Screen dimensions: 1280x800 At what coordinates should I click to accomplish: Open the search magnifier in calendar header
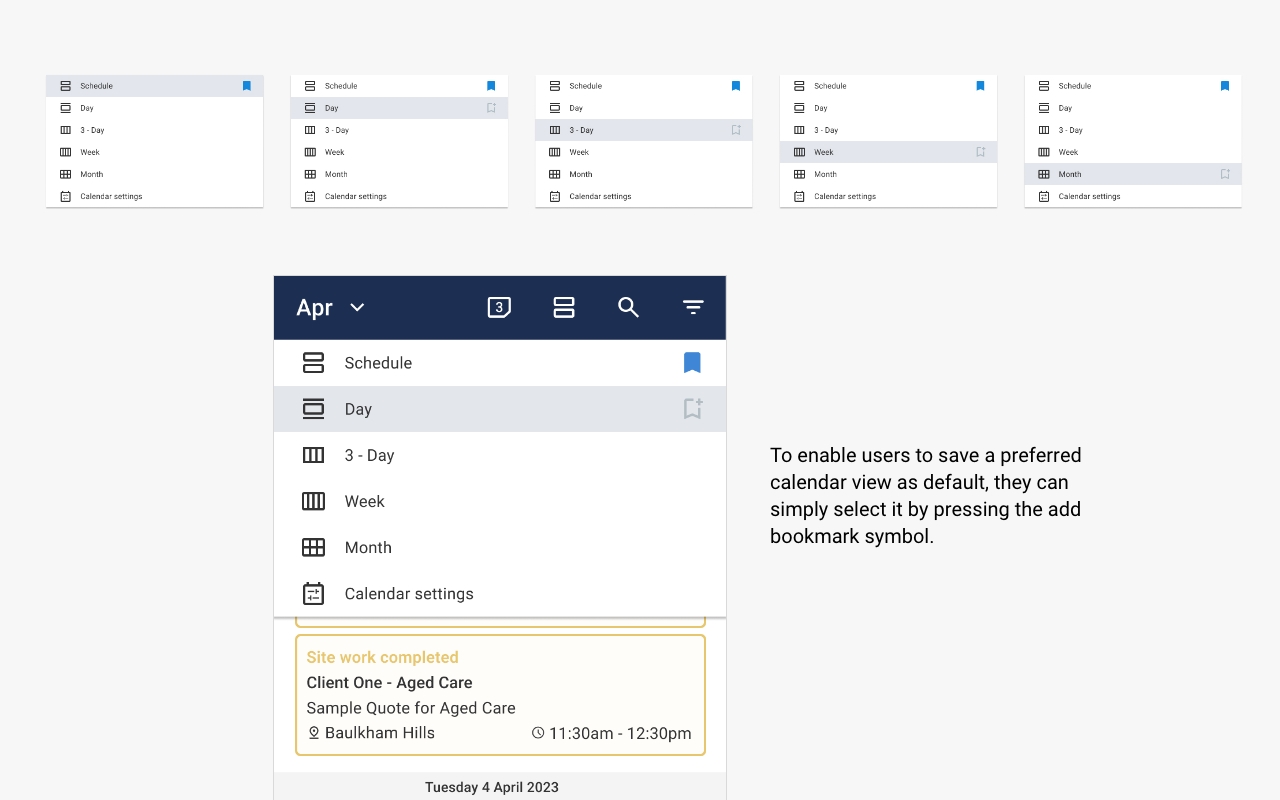[628, 308]
